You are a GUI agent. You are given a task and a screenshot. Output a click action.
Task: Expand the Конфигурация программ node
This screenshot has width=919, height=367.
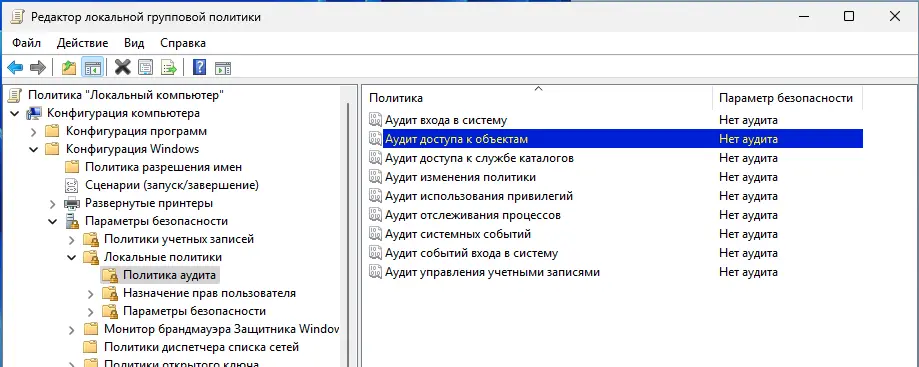(33, 131)
